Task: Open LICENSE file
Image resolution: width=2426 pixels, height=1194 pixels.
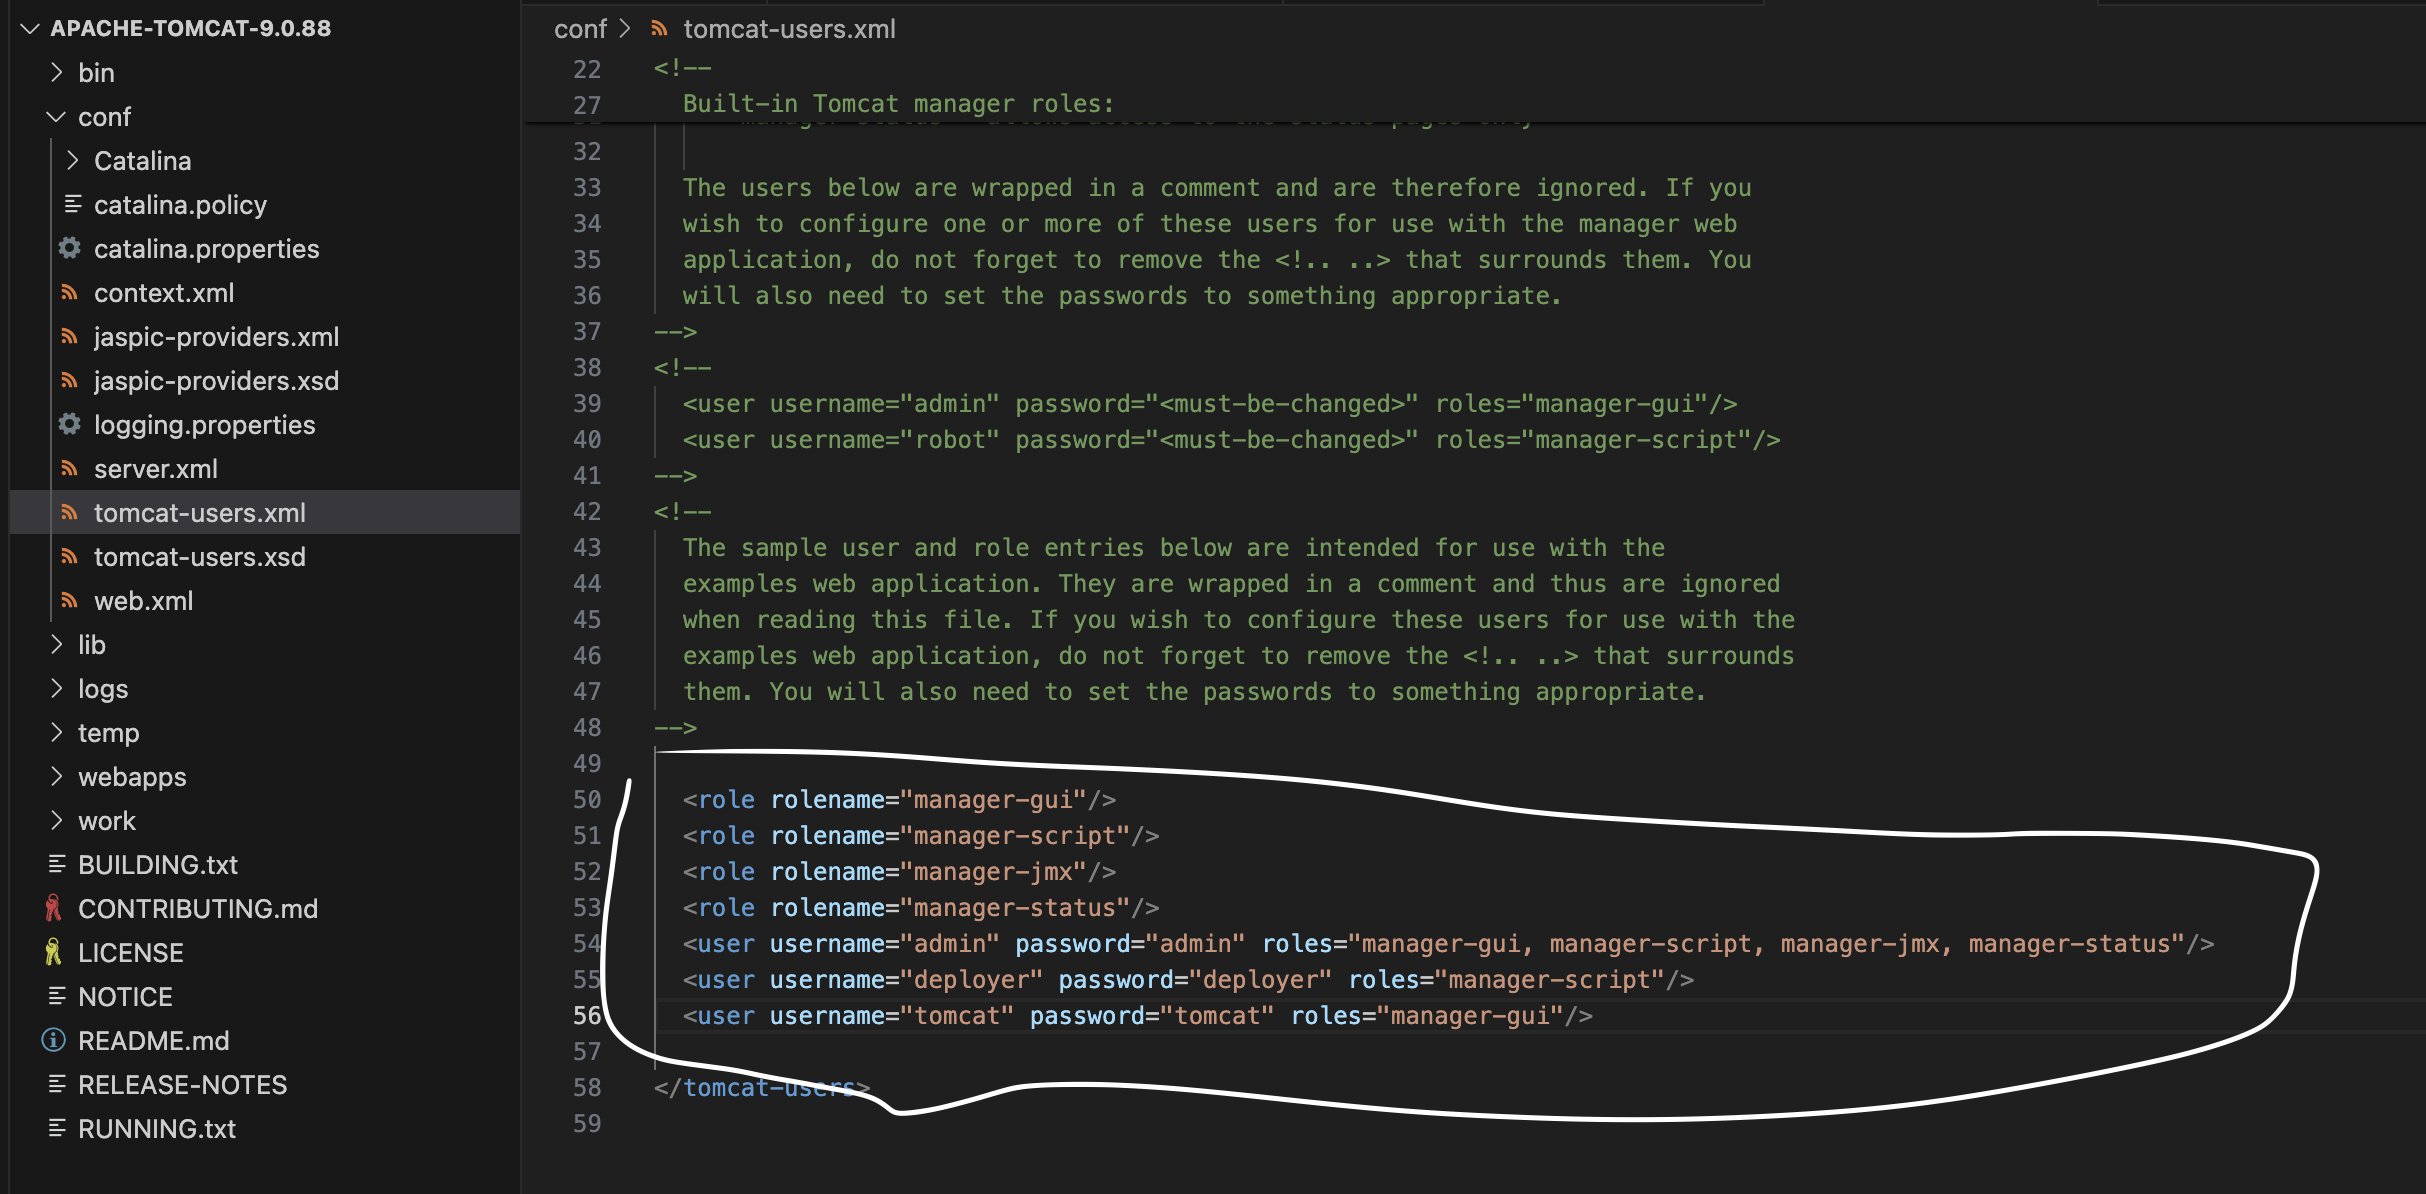Action: click(x=131, y=952)
